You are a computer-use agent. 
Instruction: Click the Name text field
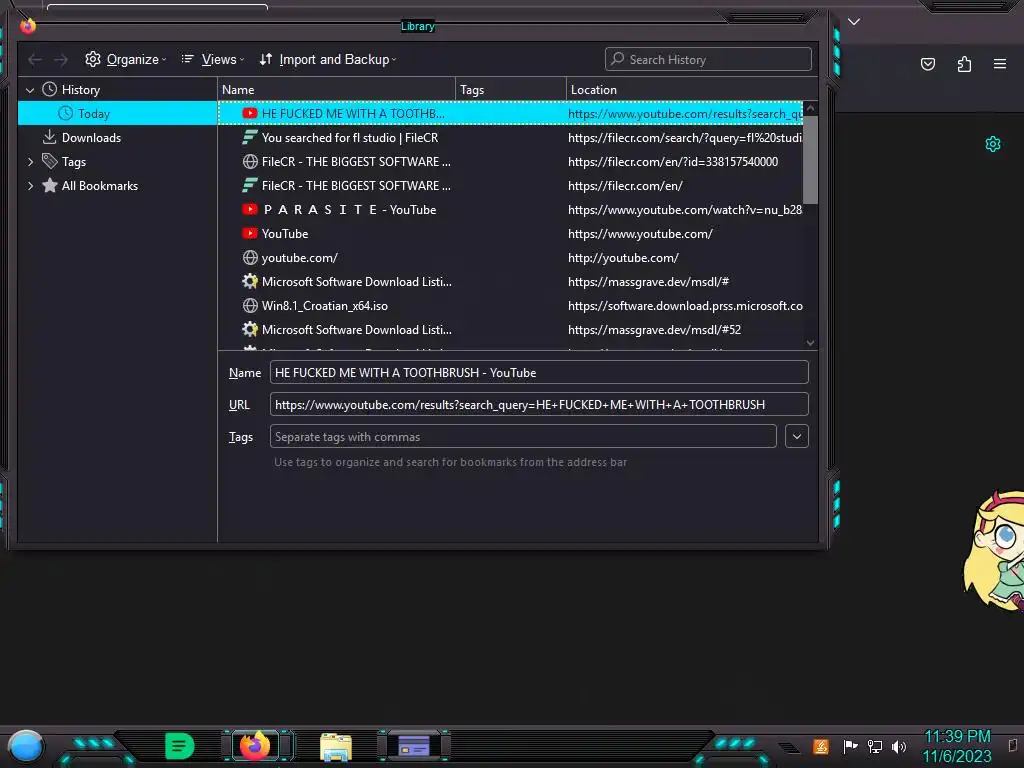539,372
